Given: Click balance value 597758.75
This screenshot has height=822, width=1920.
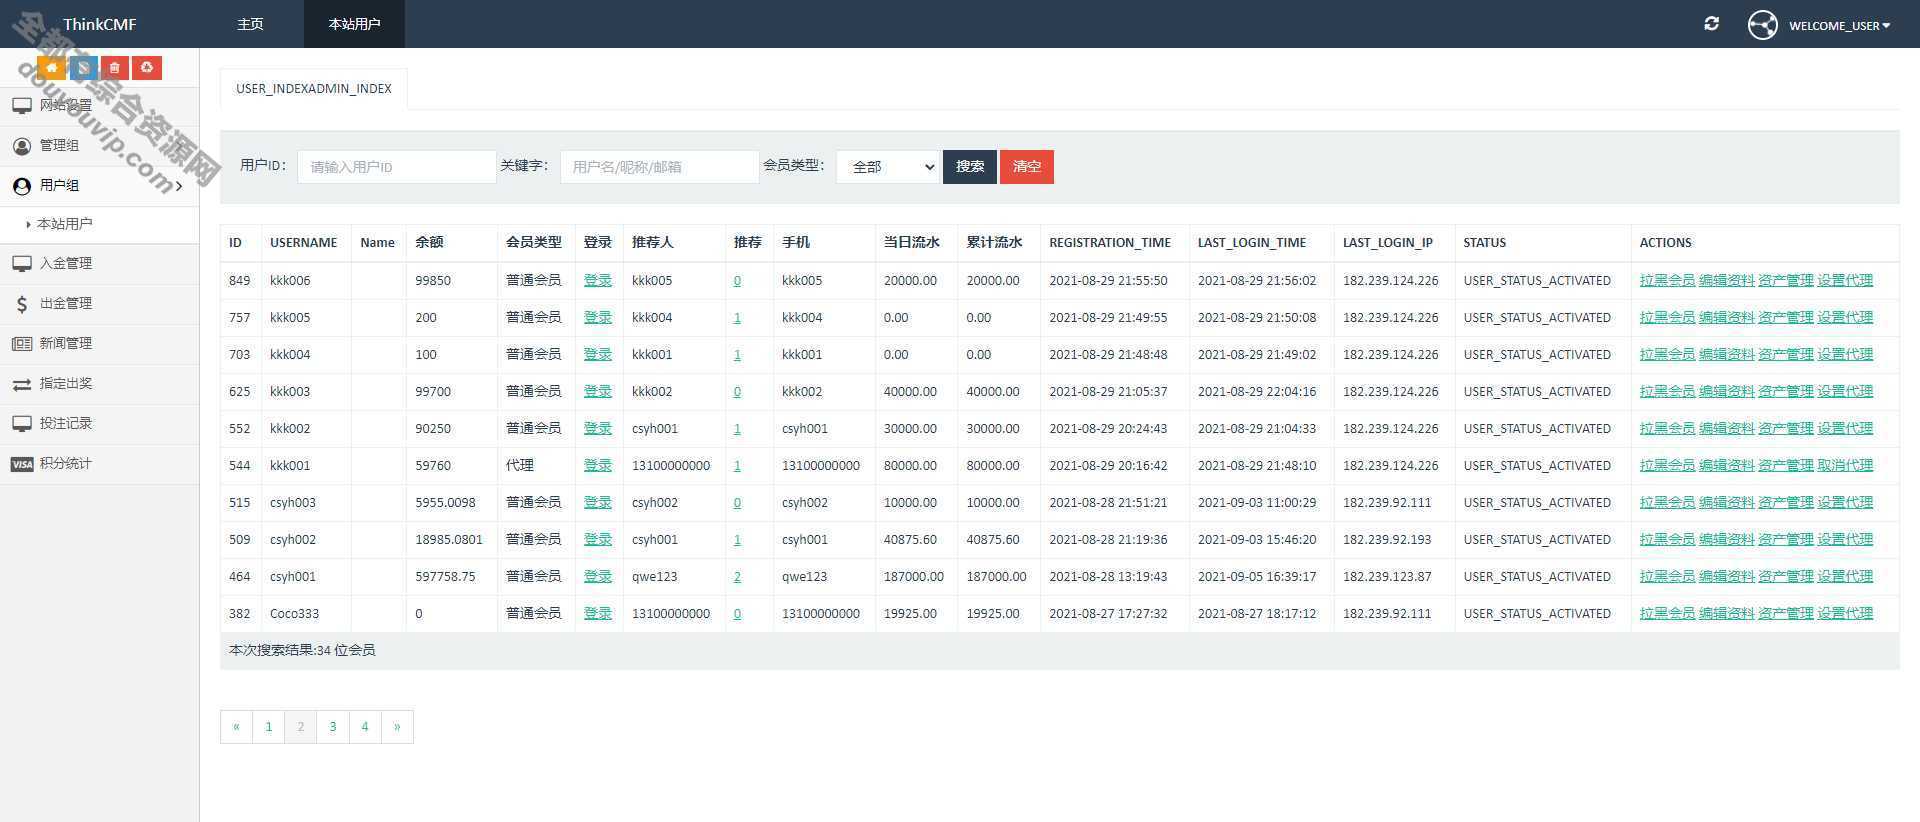Looking at the screenshot, I should 445,576.
